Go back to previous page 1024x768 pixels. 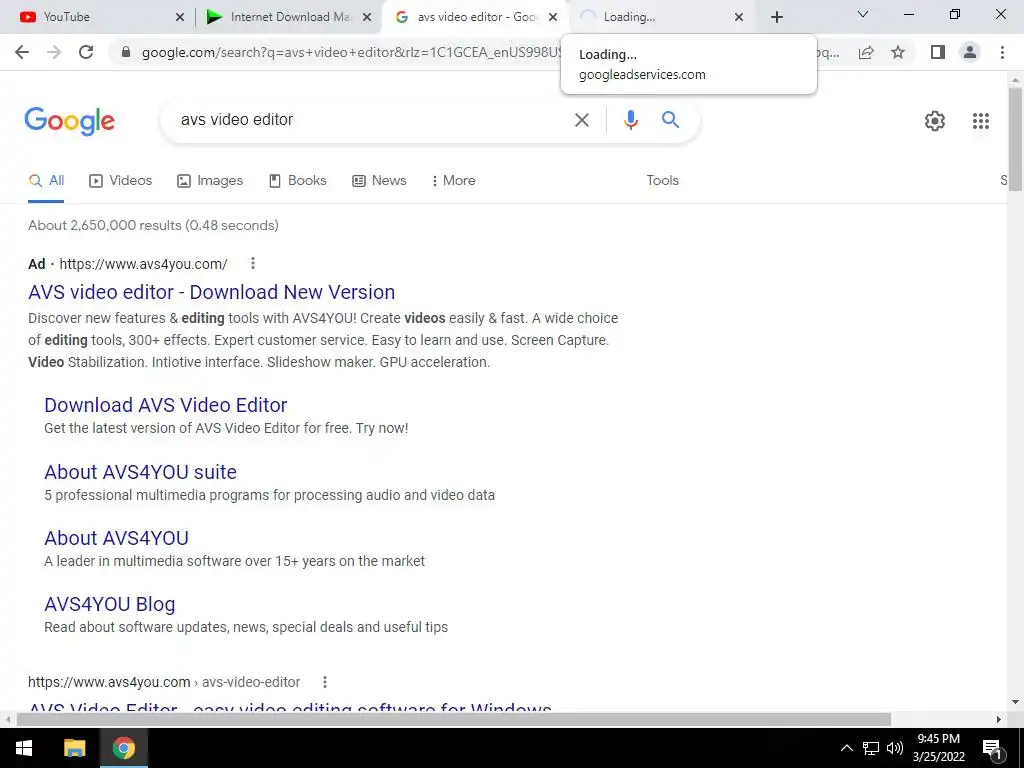tap(22, 52)
